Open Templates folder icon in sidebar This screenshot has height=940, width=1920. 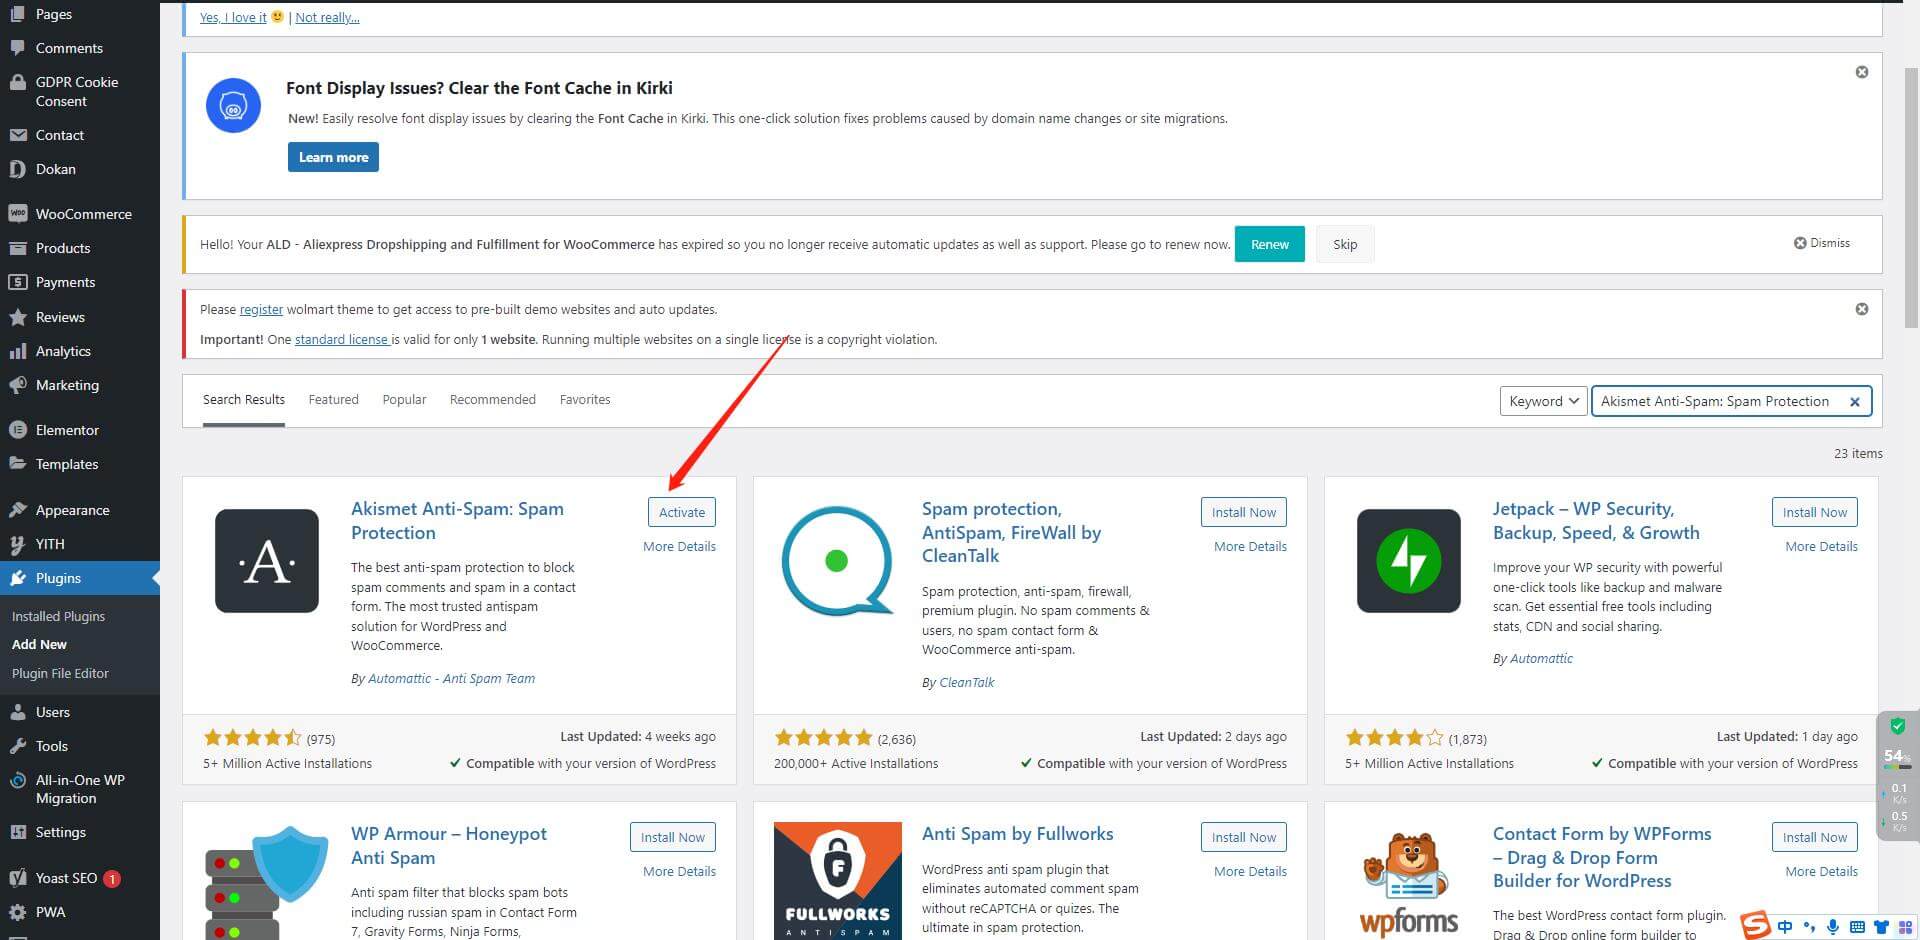tap(17, 464)
